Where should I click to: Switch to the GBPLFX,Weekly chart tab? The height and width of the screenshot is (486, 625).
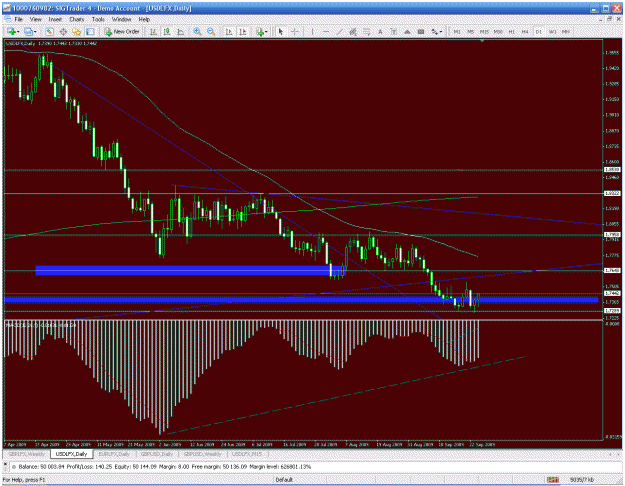(27, 454)
